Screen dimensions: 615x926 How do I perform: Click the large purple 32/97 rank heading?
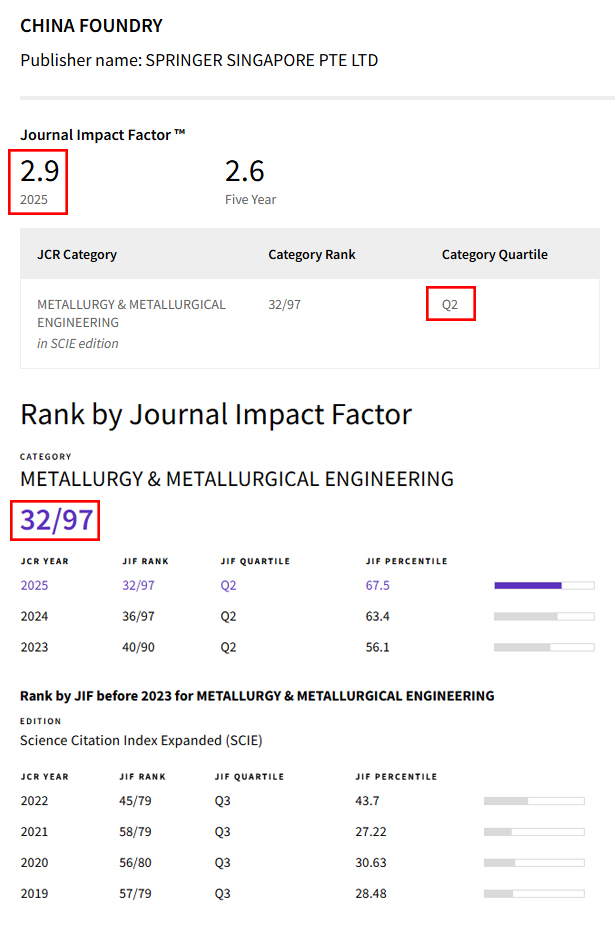click(57, 520)
